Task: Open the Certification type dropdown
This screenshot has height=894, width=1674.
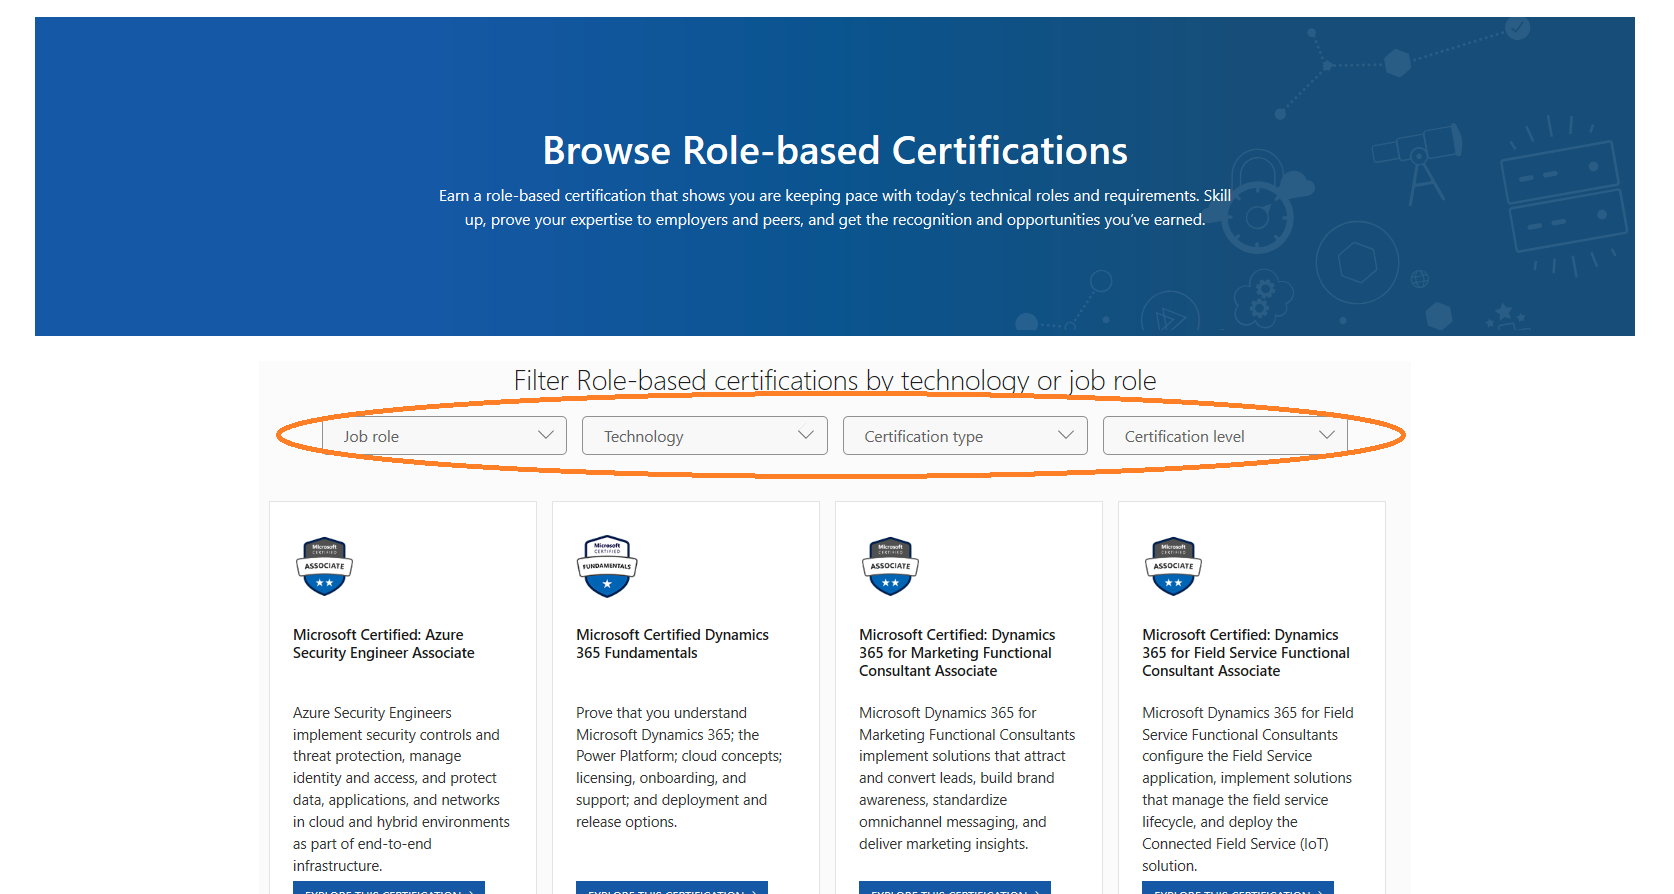Action: click(965, 436)
